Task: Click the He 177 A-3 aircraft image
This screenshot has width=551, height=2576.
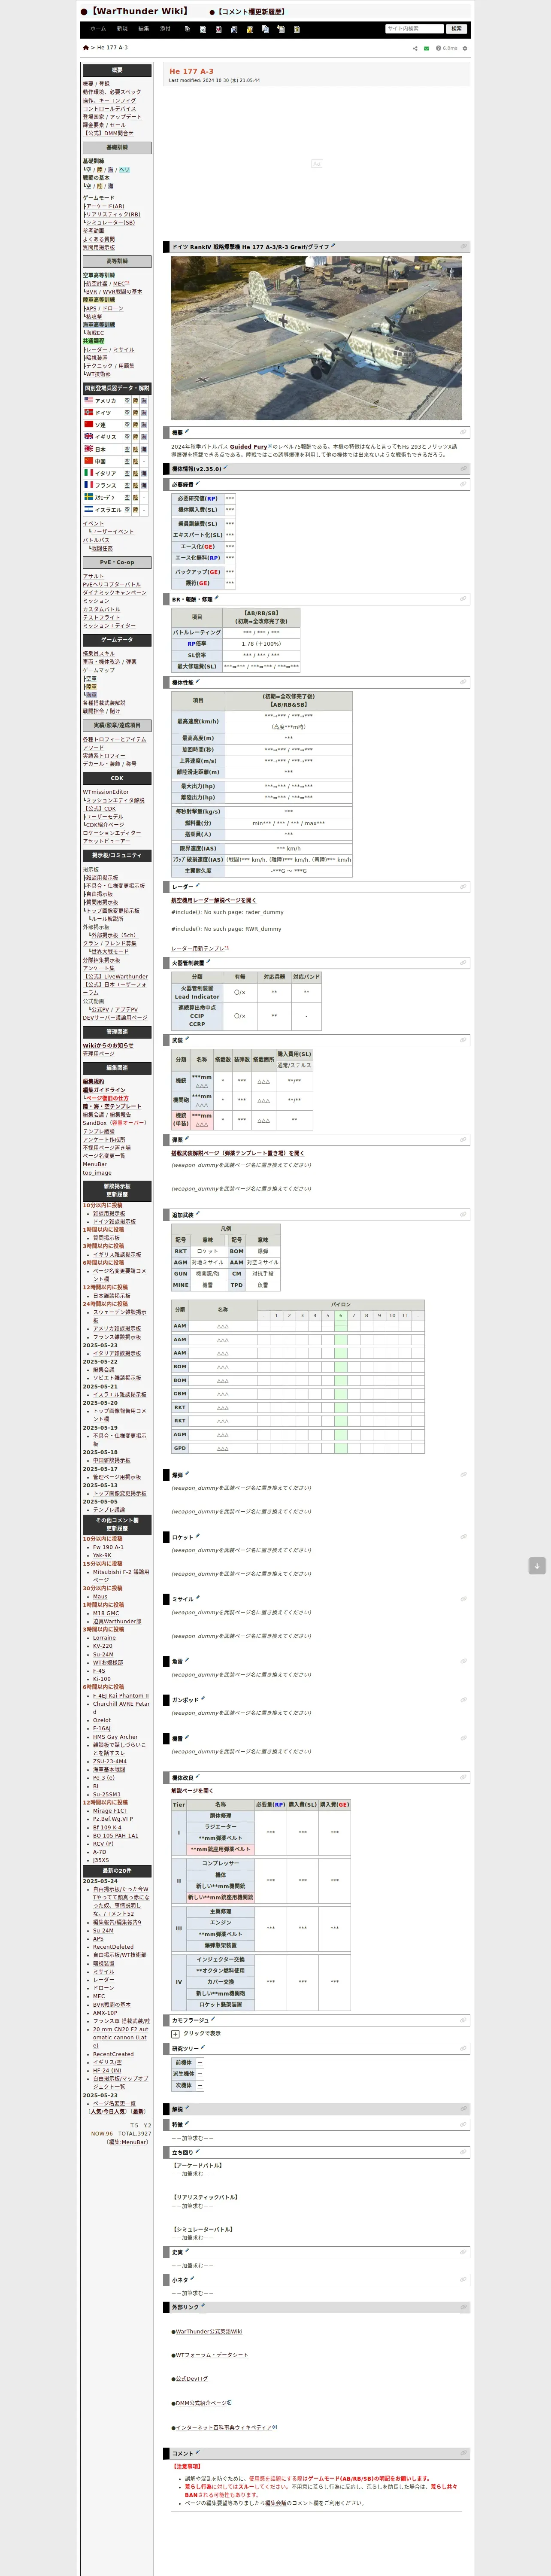Action: 316,338
